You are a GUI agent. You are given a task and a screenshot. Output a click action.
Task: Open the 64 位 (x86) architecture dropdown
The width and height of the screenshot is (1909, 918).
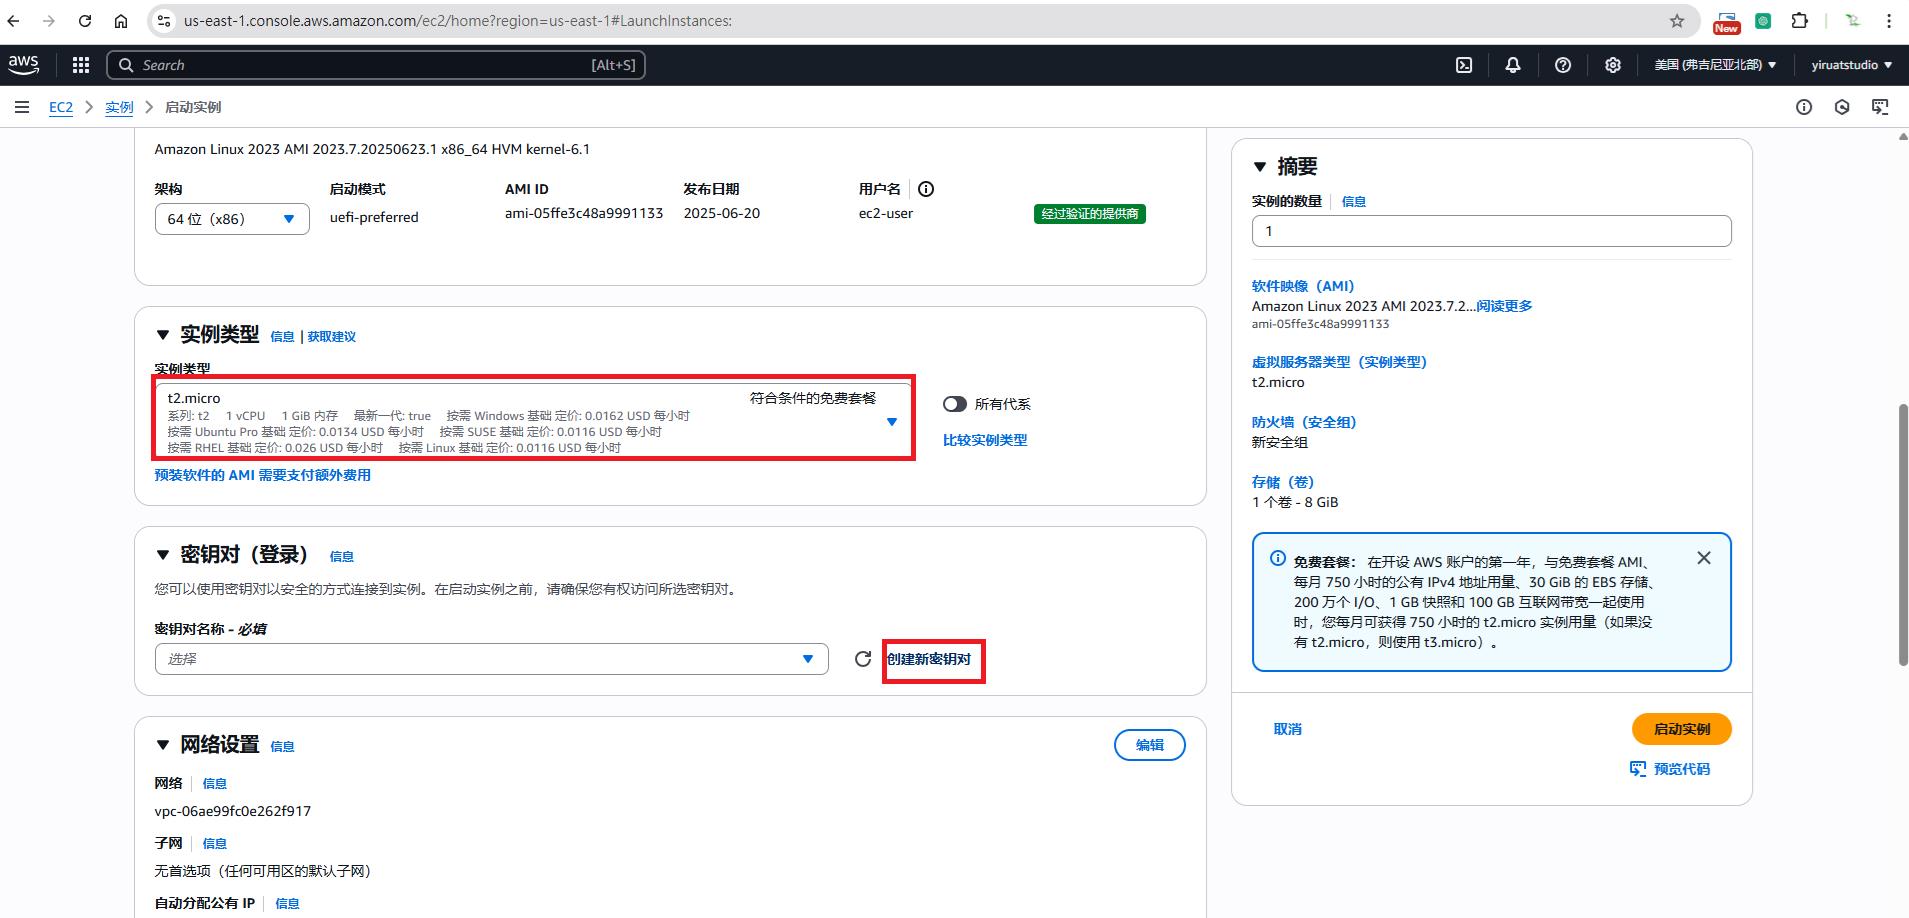[232, 219]
